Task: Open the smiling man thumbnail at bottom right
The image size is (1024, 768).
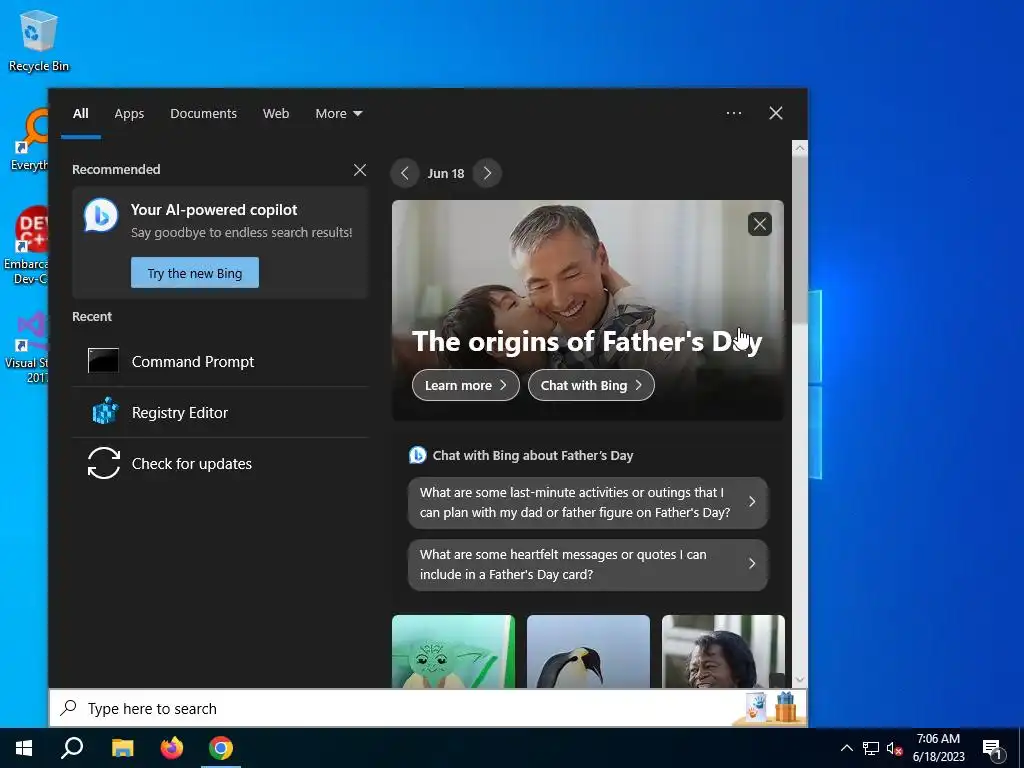Action: coord(723,651)
